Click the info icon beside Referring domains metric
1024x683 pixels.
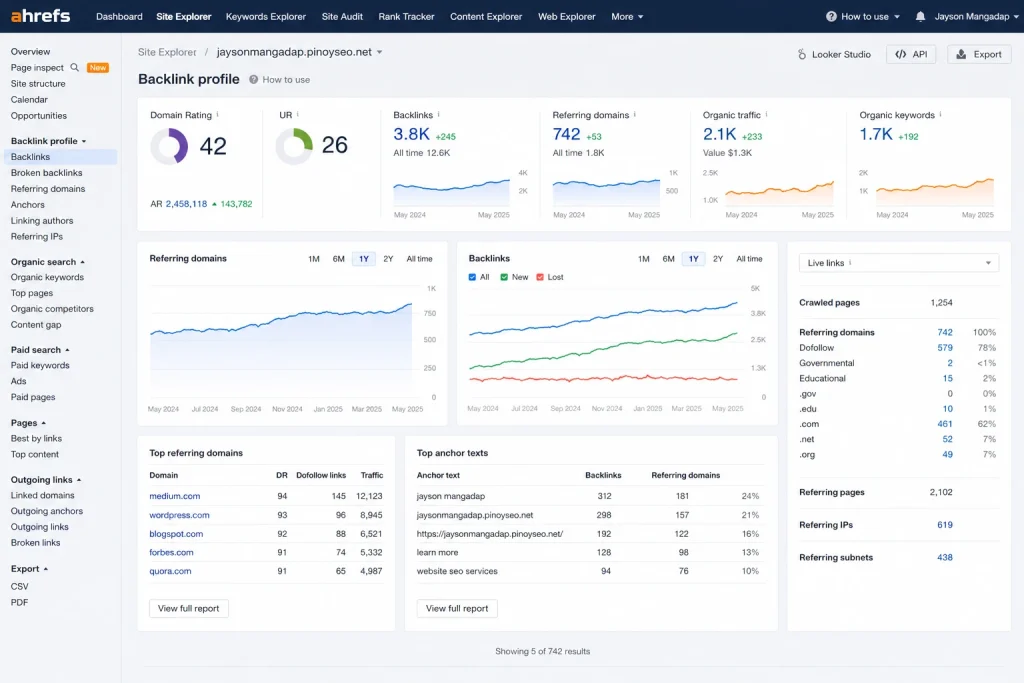635,114
